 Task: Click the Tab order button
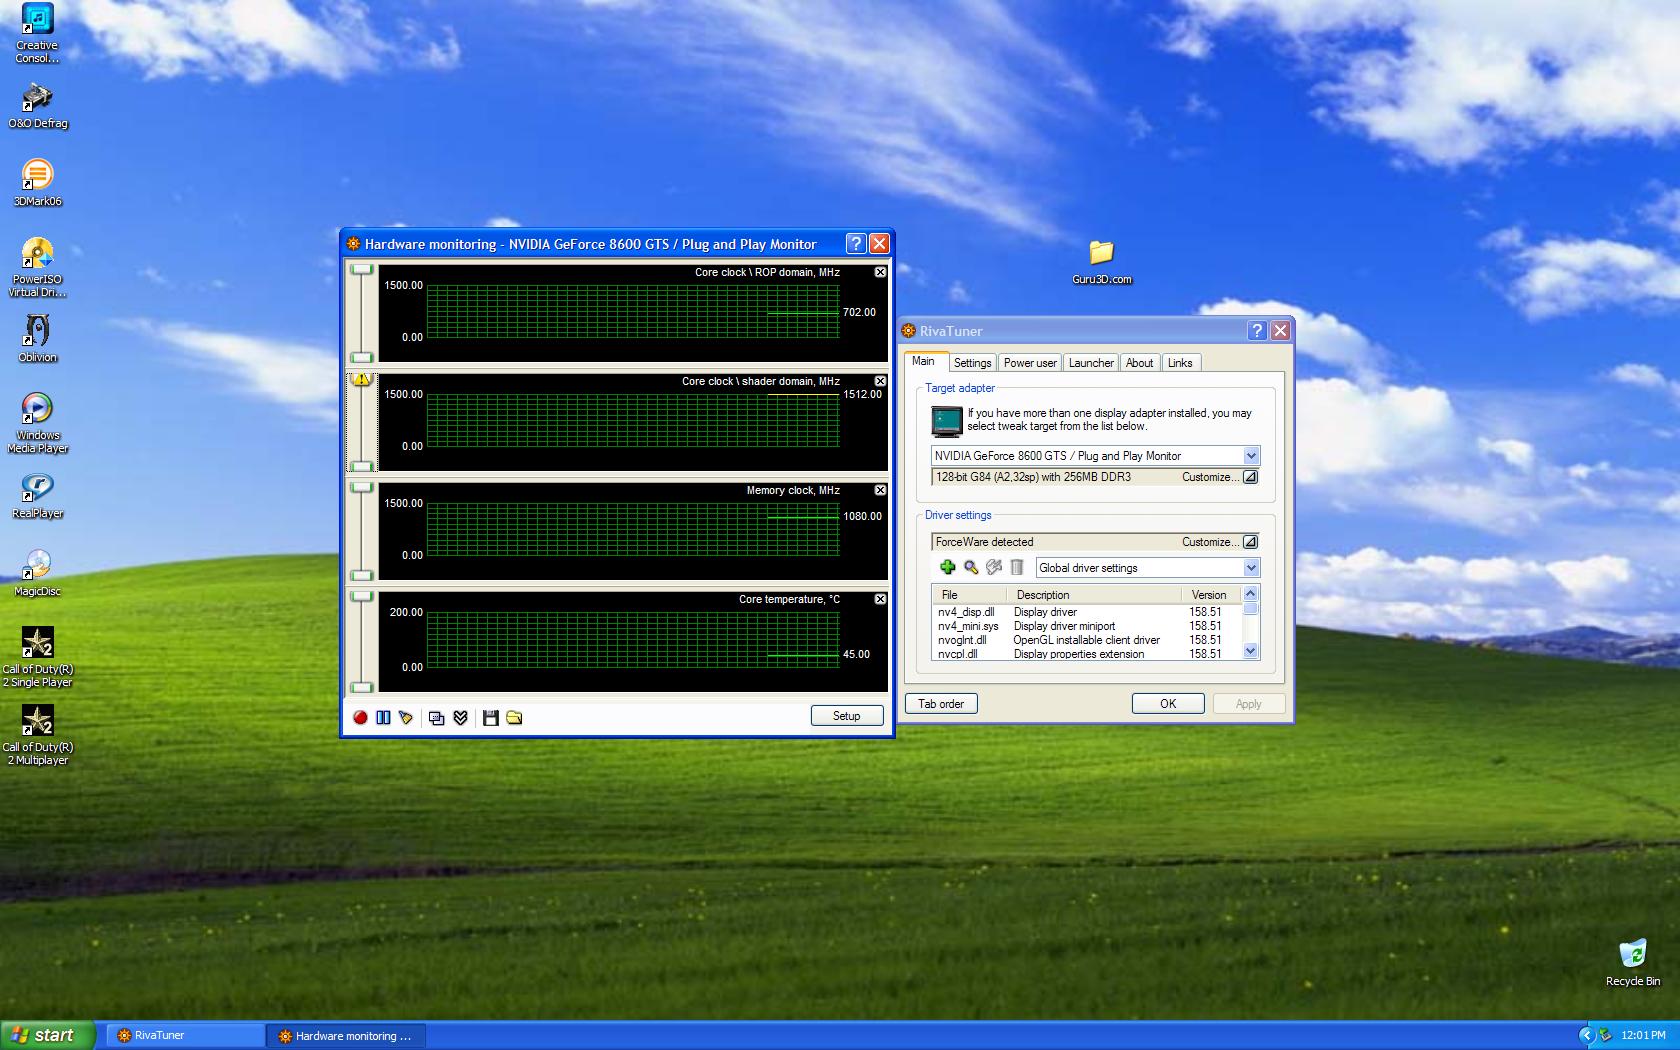(941, 704)
